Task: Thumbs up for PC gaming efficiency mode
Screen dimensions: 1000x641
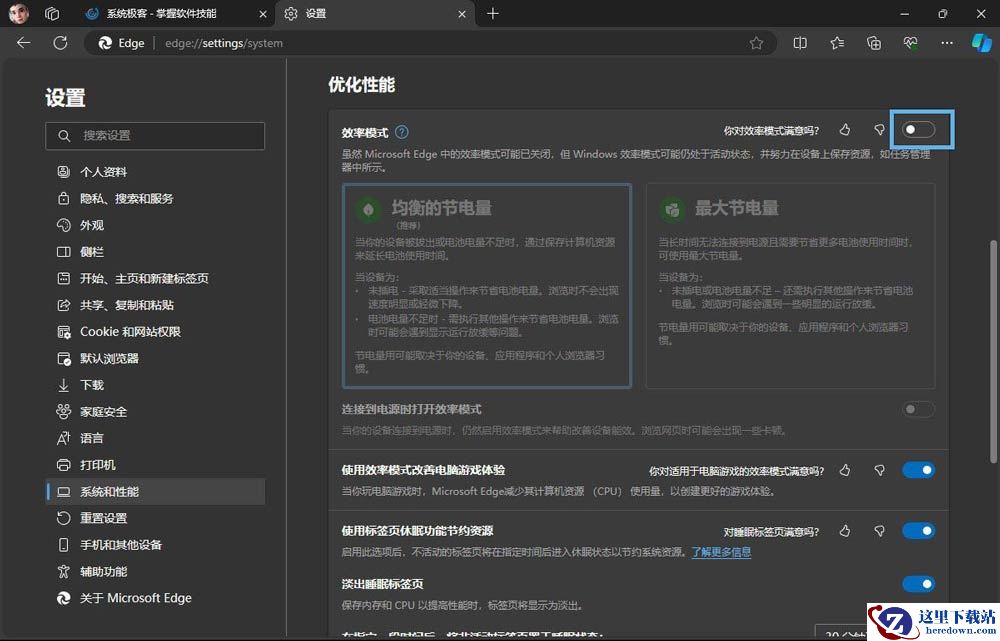Action: 845,470
